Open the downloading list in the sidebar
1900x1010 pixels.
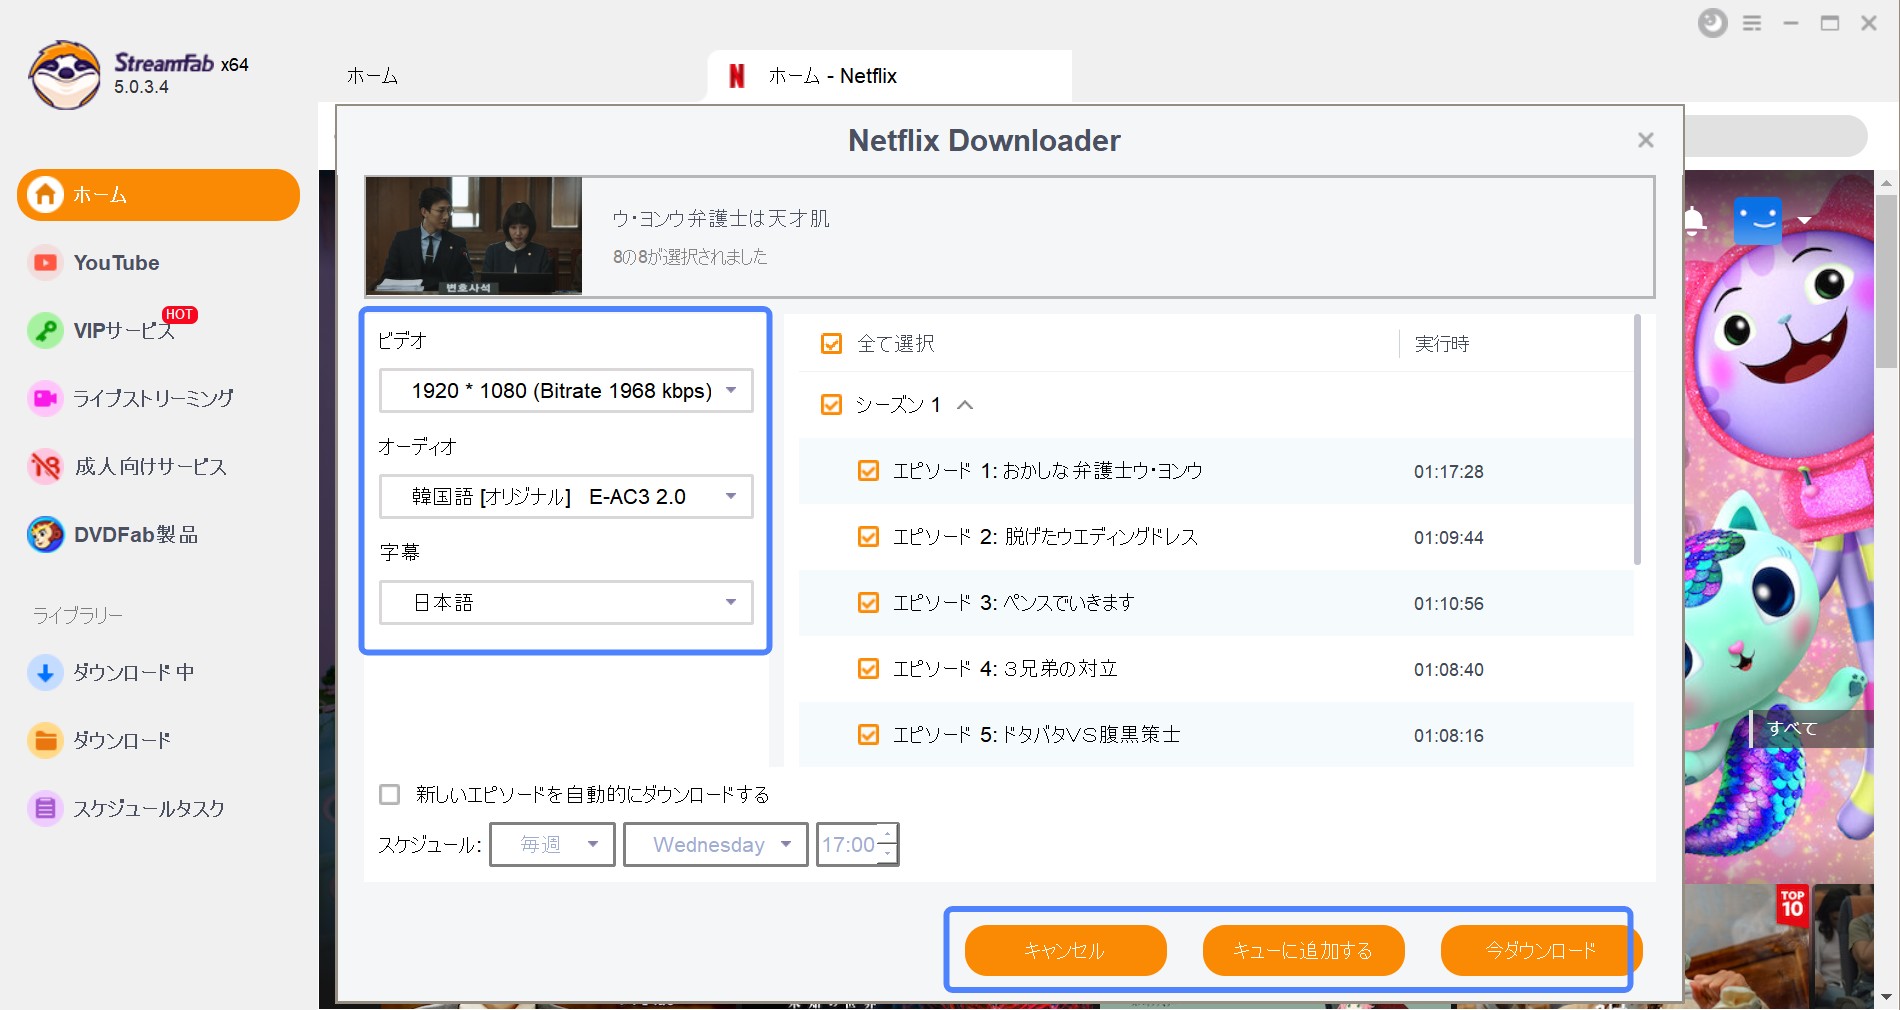click(133, 672)
